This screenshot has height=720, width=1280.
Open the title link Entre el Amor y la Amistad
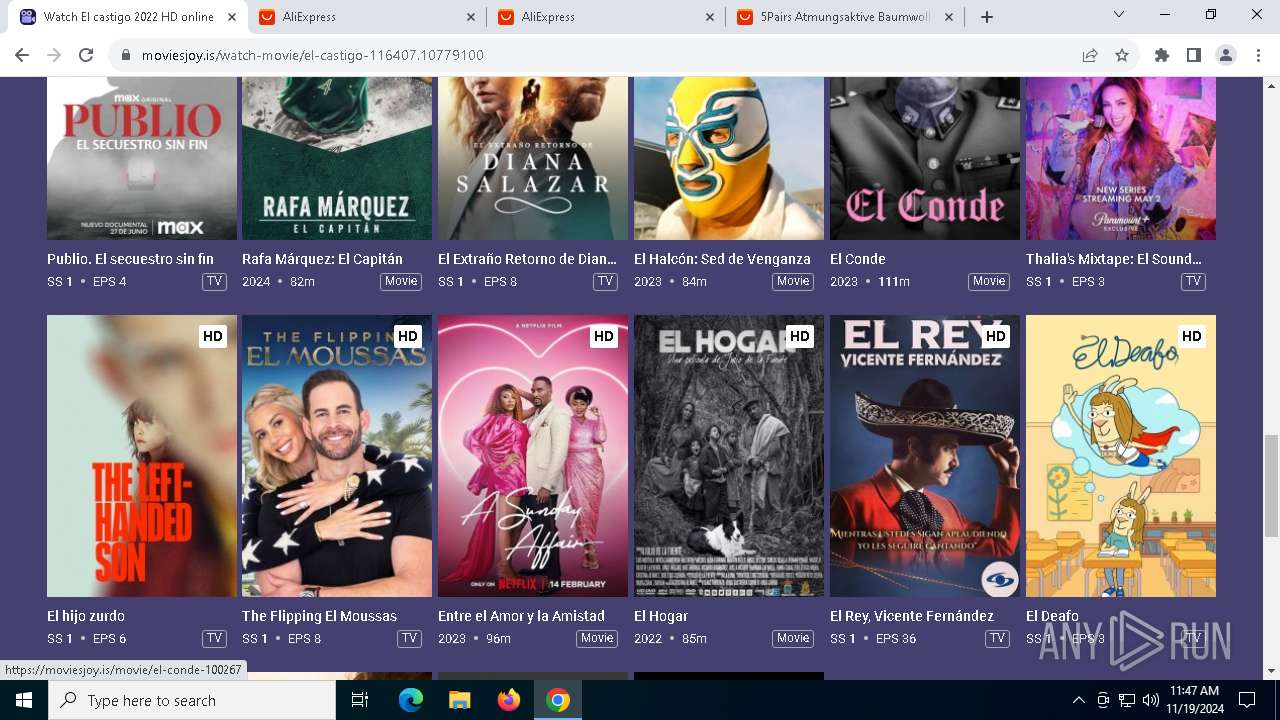521,616
